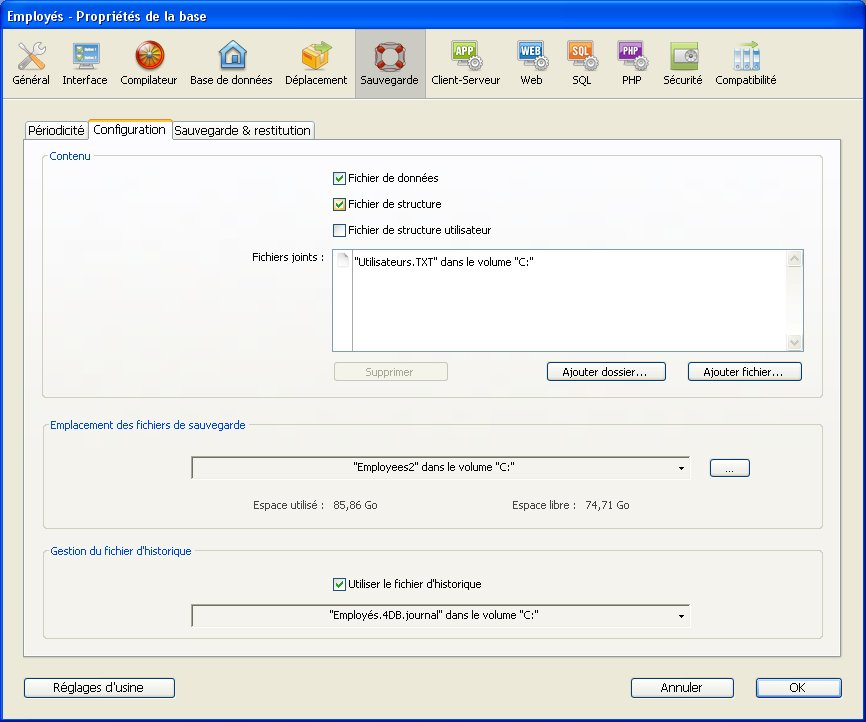This screenshot has height=722, width=866.
Task: Select the Utilisateurs.TXT attached file entry
Action: click(x=437, y=263)
